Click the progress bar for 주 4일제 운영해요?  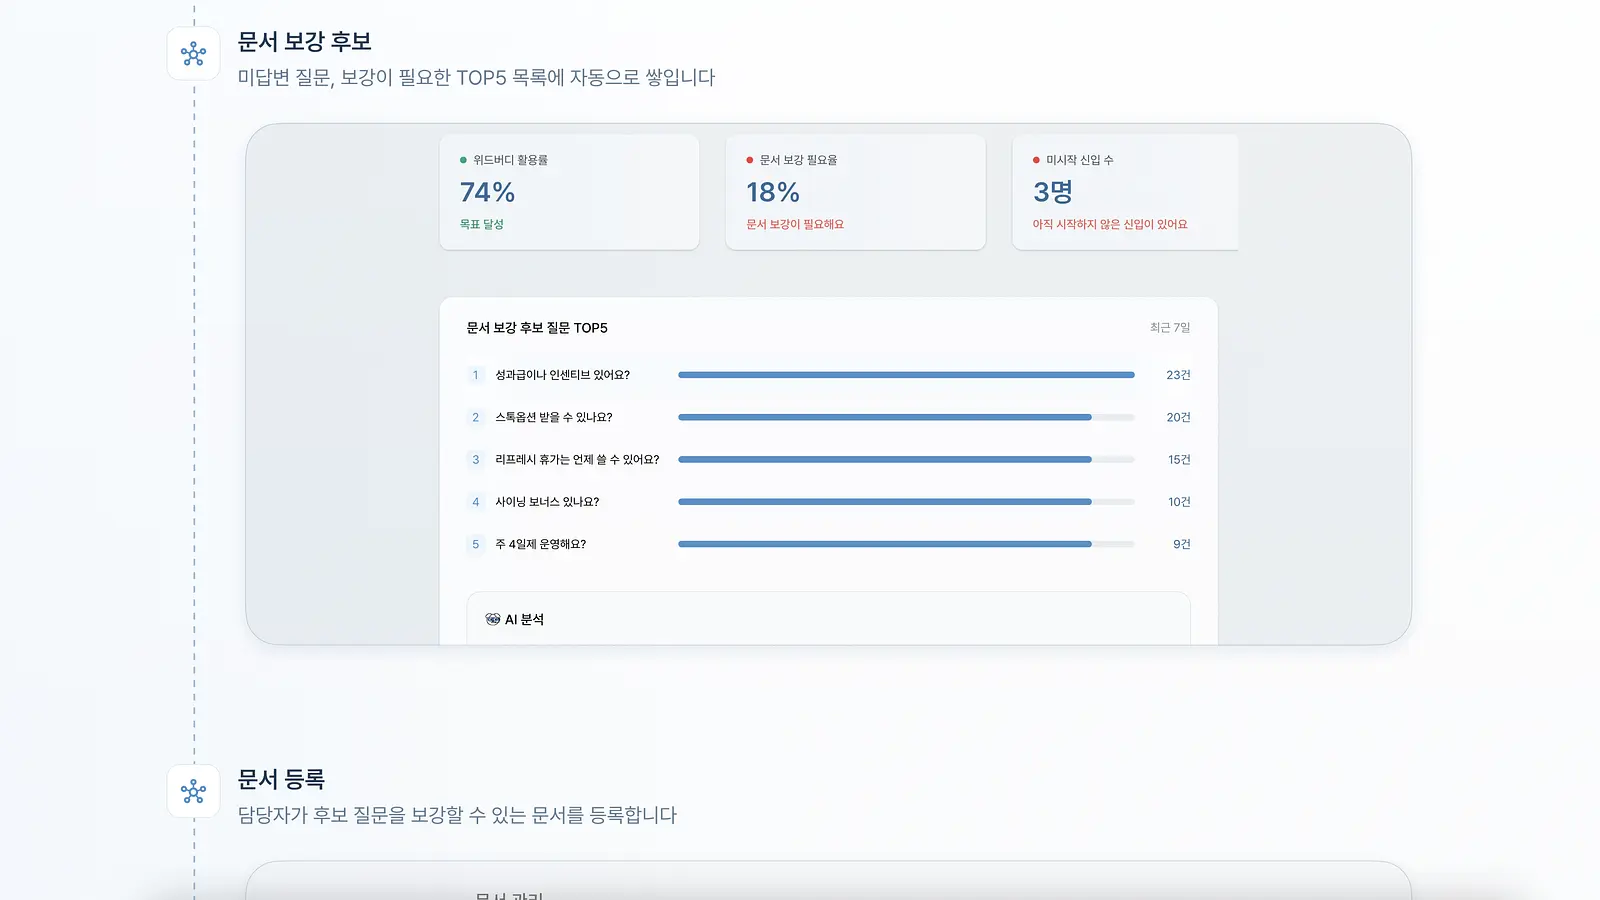pyautogui.click(x=906, y=544)
